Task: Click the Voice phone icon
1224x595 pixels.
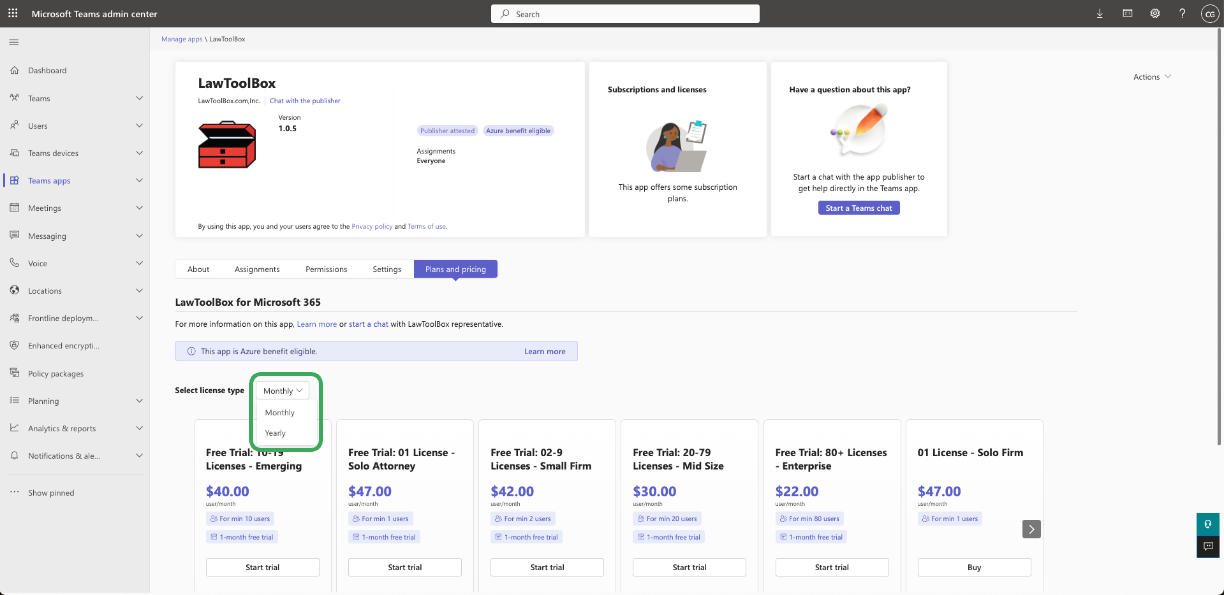Action: pos(14,263)
